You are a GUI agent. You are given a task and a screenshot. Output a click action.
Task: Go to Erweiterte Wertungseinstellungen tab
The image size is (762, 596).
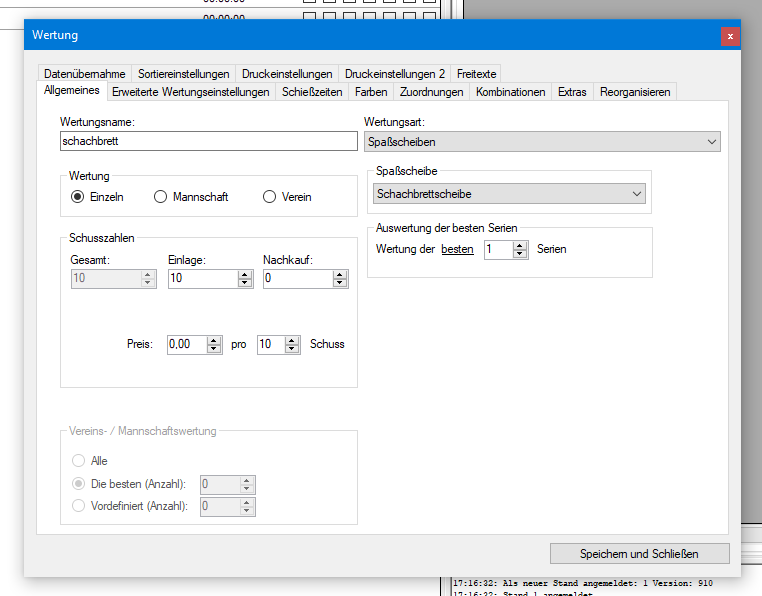coord(190,92)
